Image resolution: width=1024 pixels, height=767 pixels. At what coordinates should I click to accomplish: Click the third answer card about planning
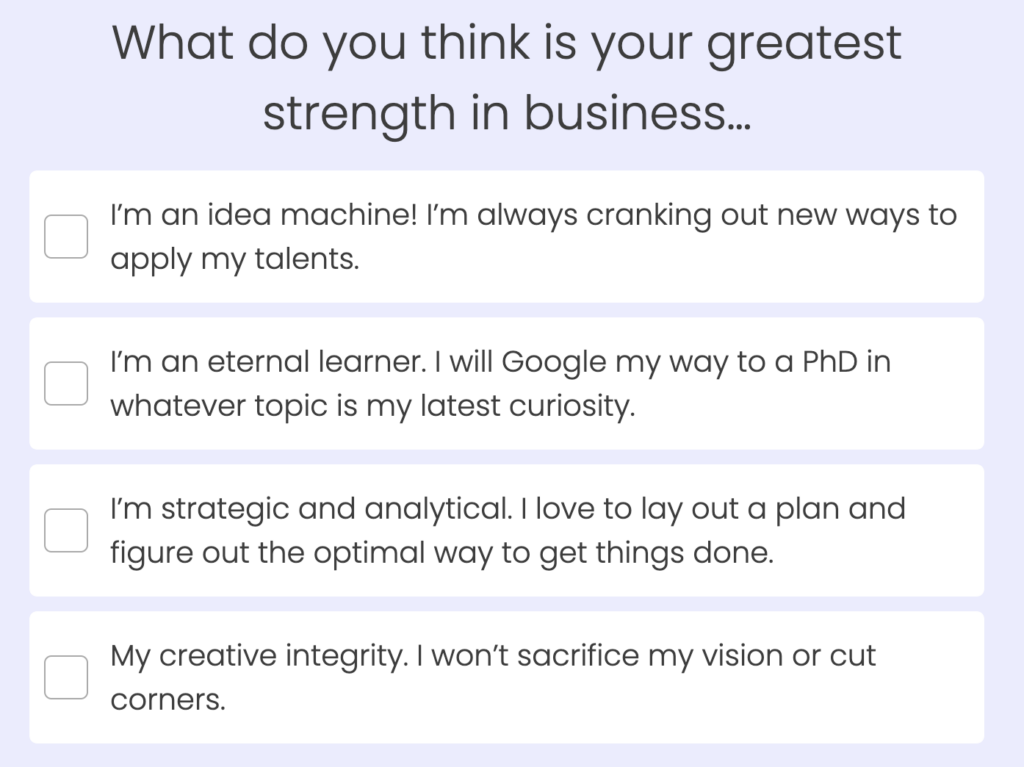click(x=507, y=530)
